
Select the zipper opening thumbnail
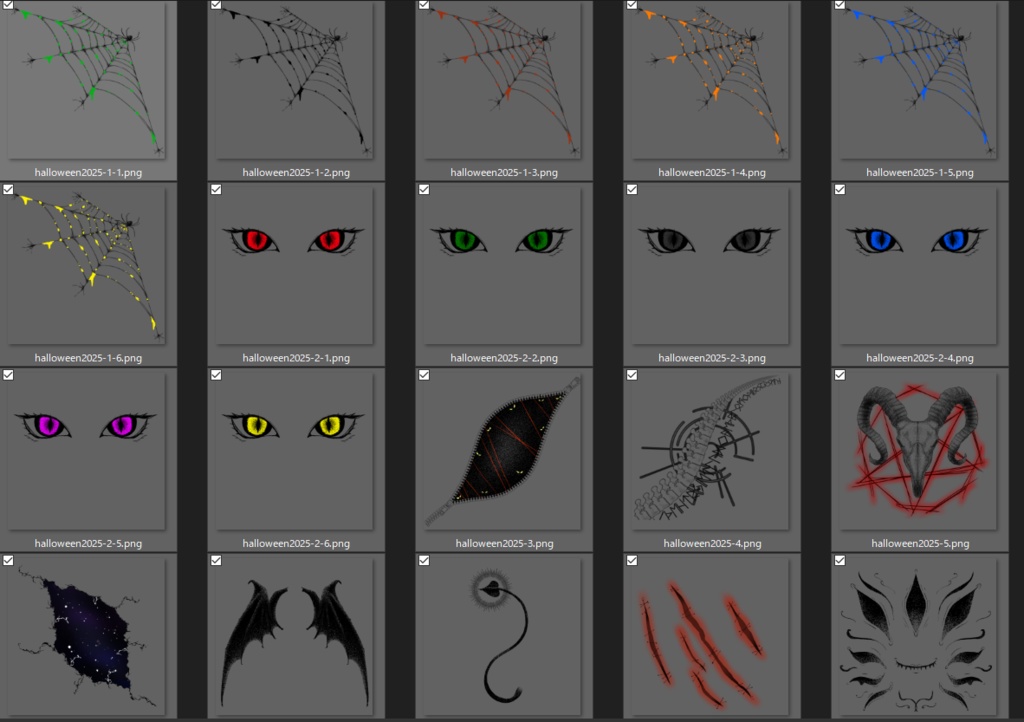502,451
